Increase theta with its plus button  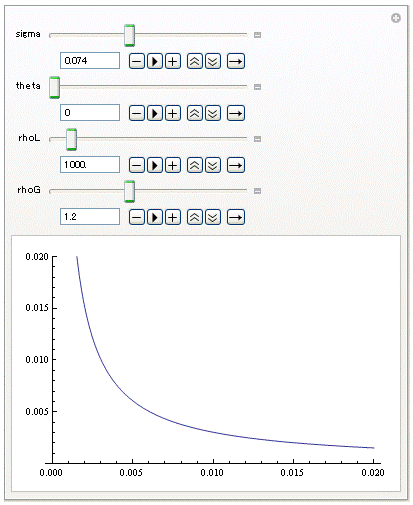click(173, 113)
